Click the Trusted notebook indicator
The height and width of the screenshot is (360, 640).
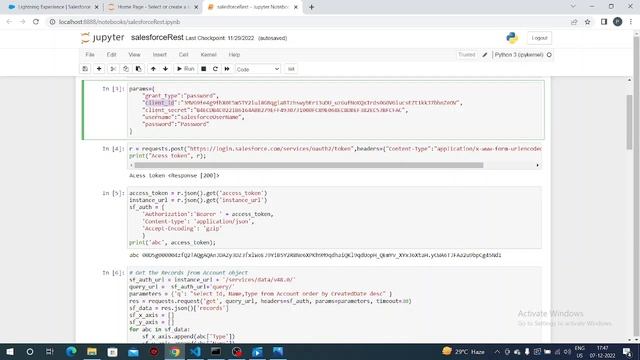[467, 55]
